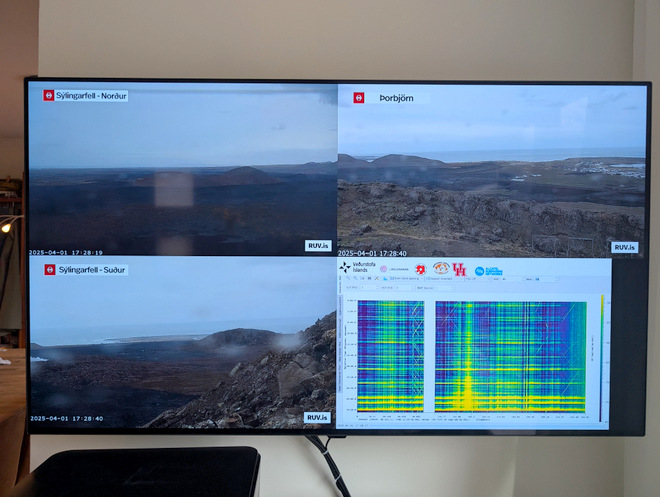Open RUV.is link on Þorbjörn feed

623,247
